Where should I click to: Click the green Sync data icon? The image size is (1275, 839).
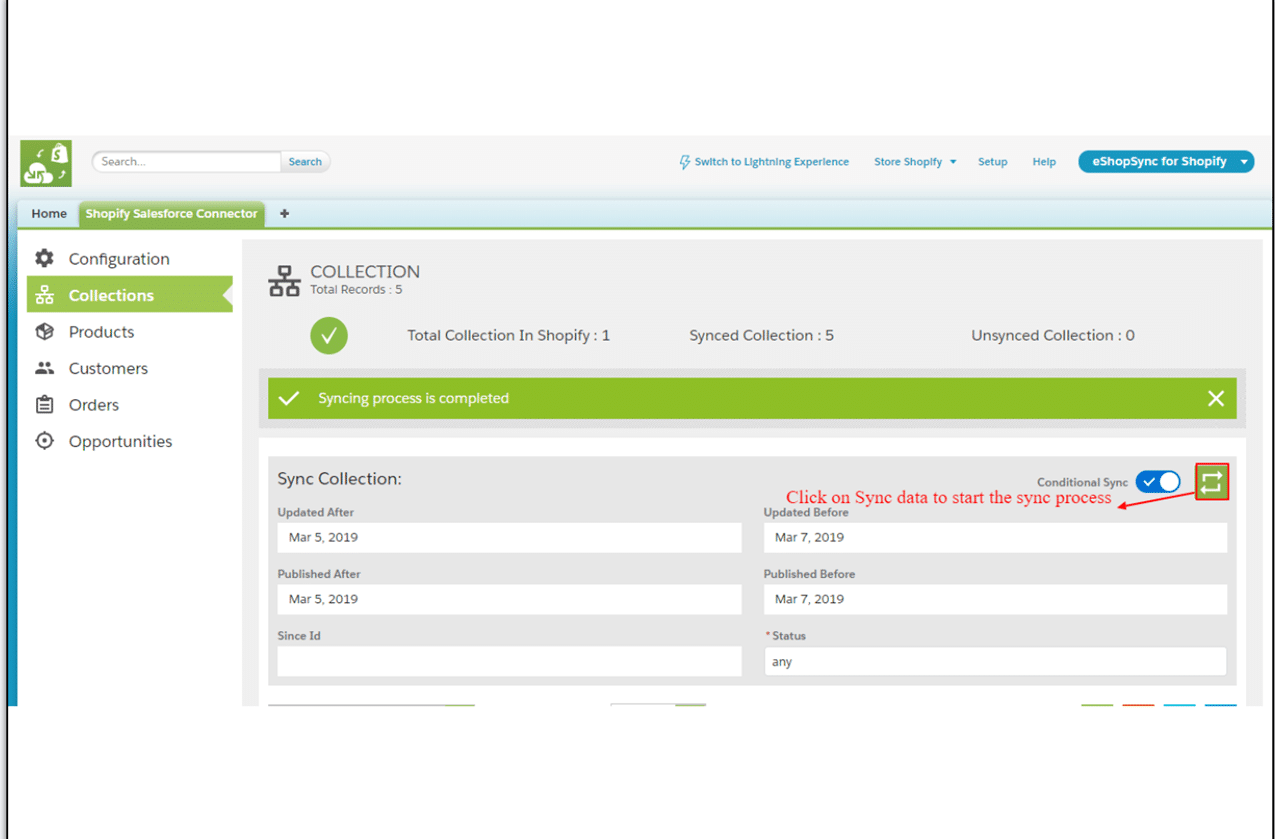(1211, 483)
